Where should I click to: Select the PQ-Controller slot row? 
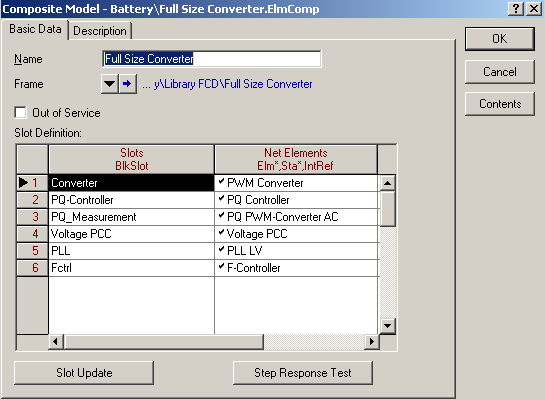click(197, 200)
